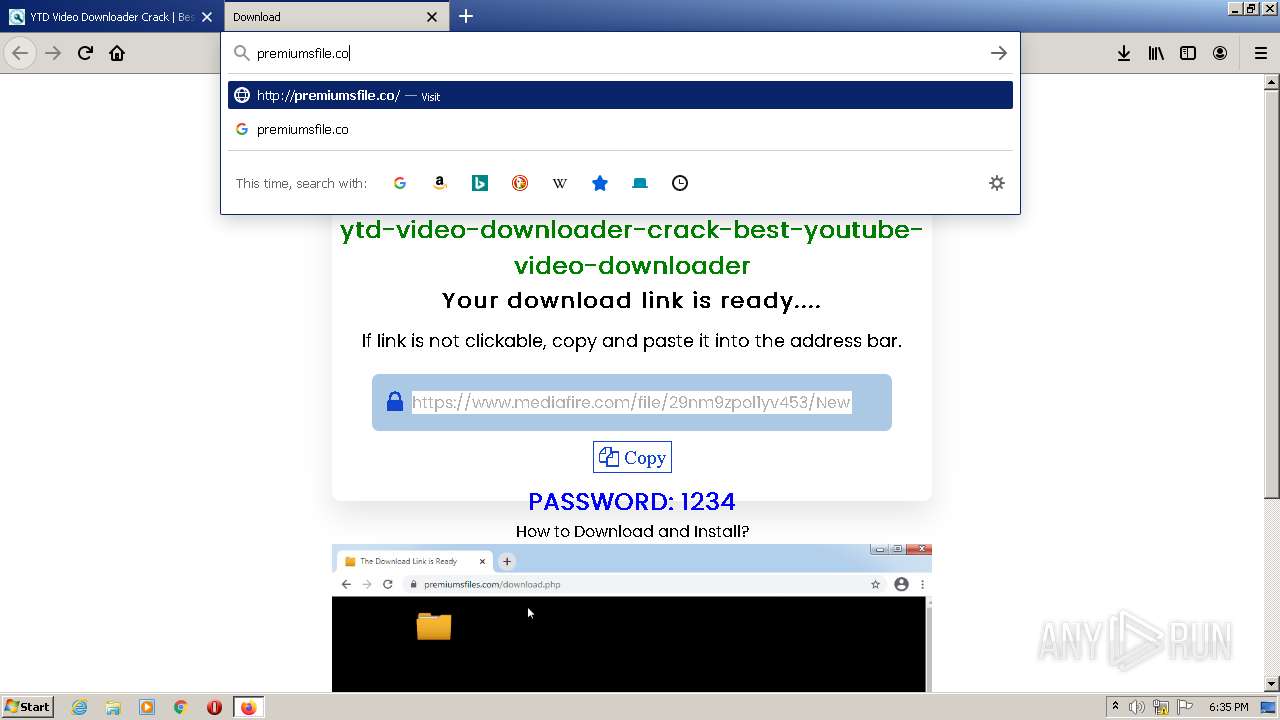
Task: Open the Library toolbar icon
Action: pyautogui.click(x=1156, y=53)
